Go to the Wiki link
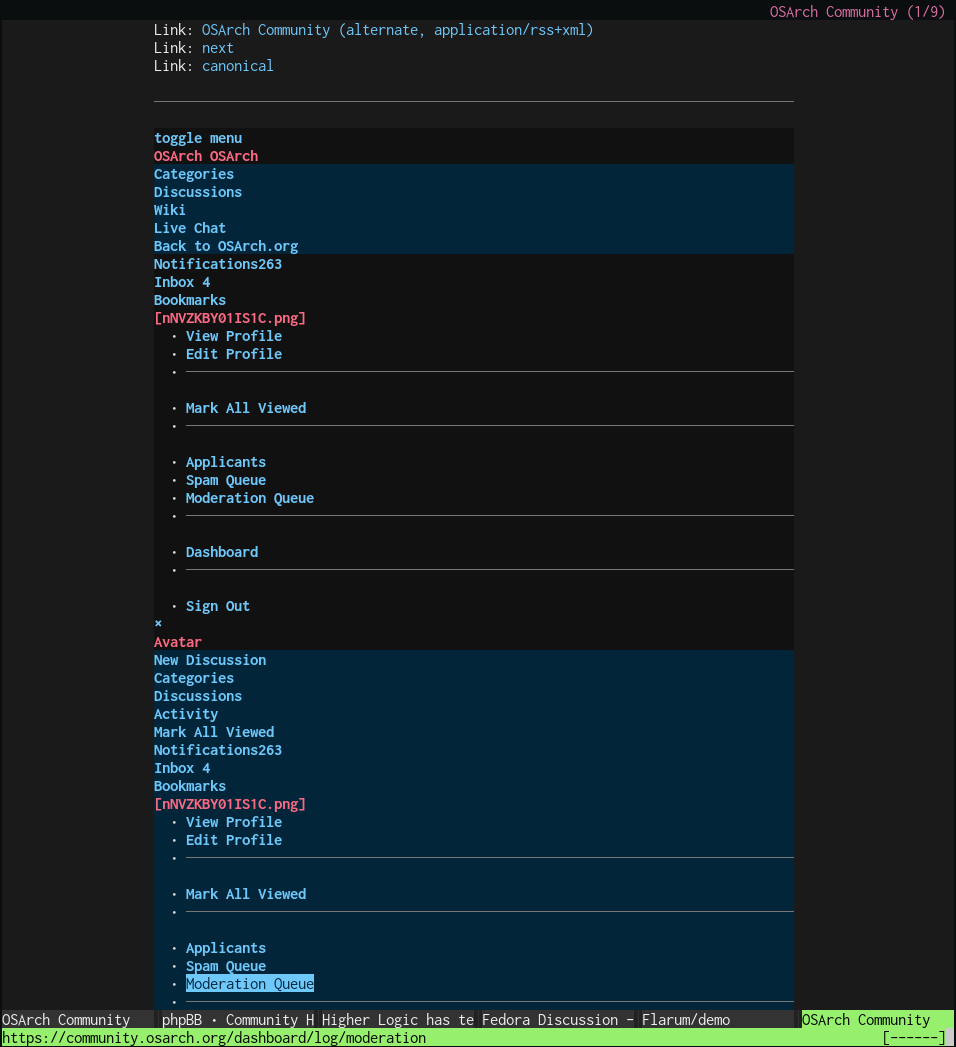956x1047 pixels. pyautogui.click(x=170, y=210)
